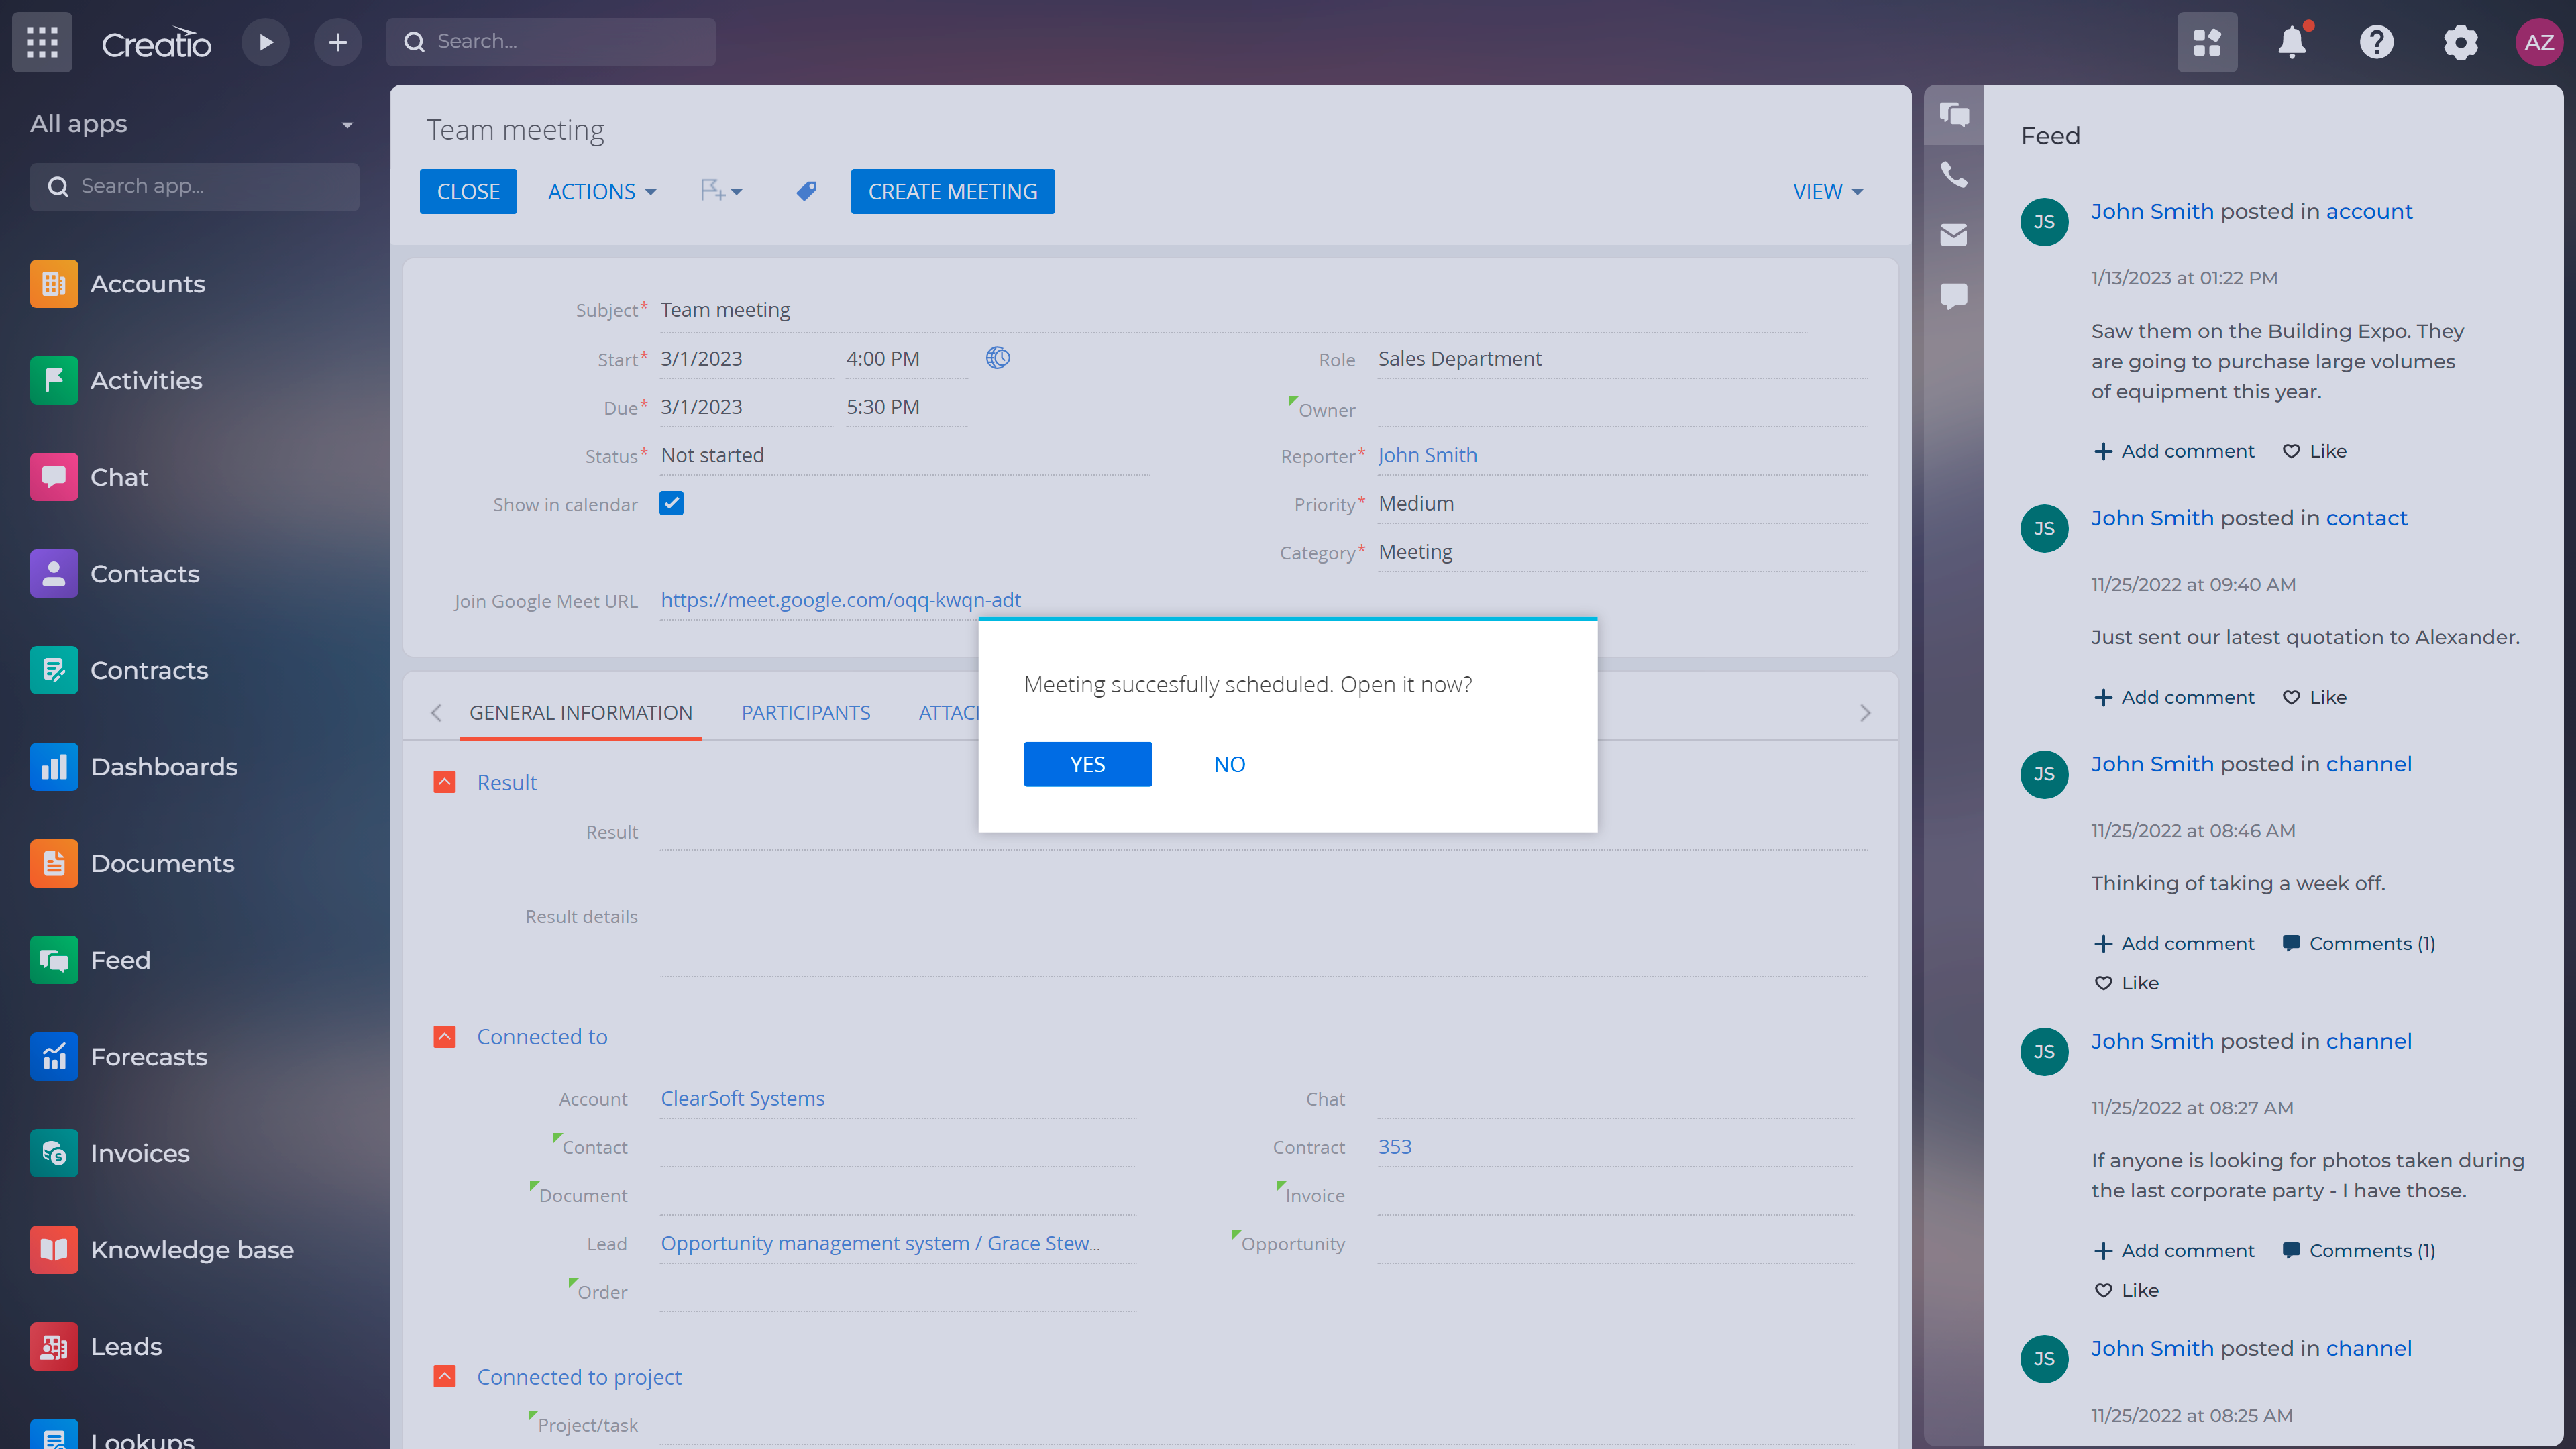Viewport: 2576px width, 1449px height.
Task: Click the Status Not started field
Action: 904,455
